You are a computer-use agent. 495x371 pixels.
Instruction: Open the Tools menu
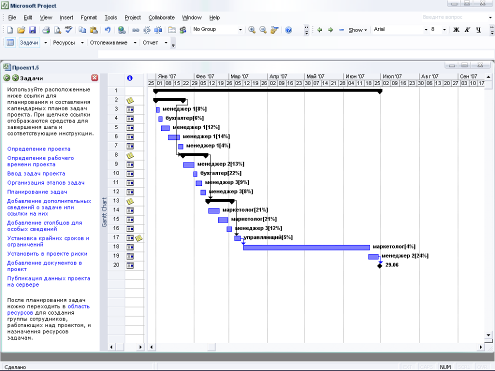tap(111, 18)
